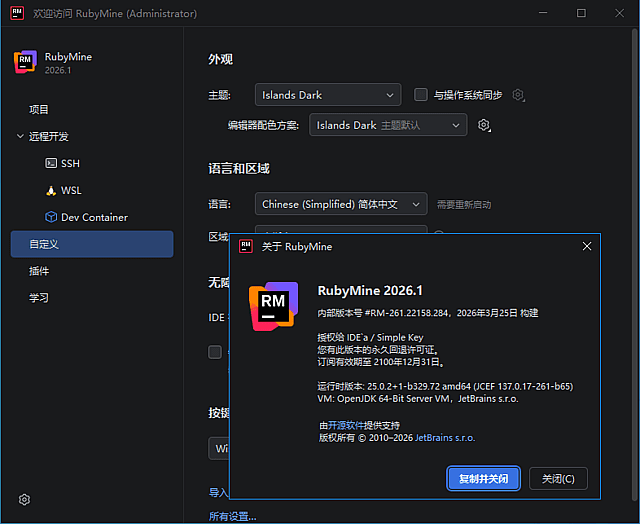Select 插件 in the left sidebar
The width and height of the screenshot is (640, 524).
[39, 271]
